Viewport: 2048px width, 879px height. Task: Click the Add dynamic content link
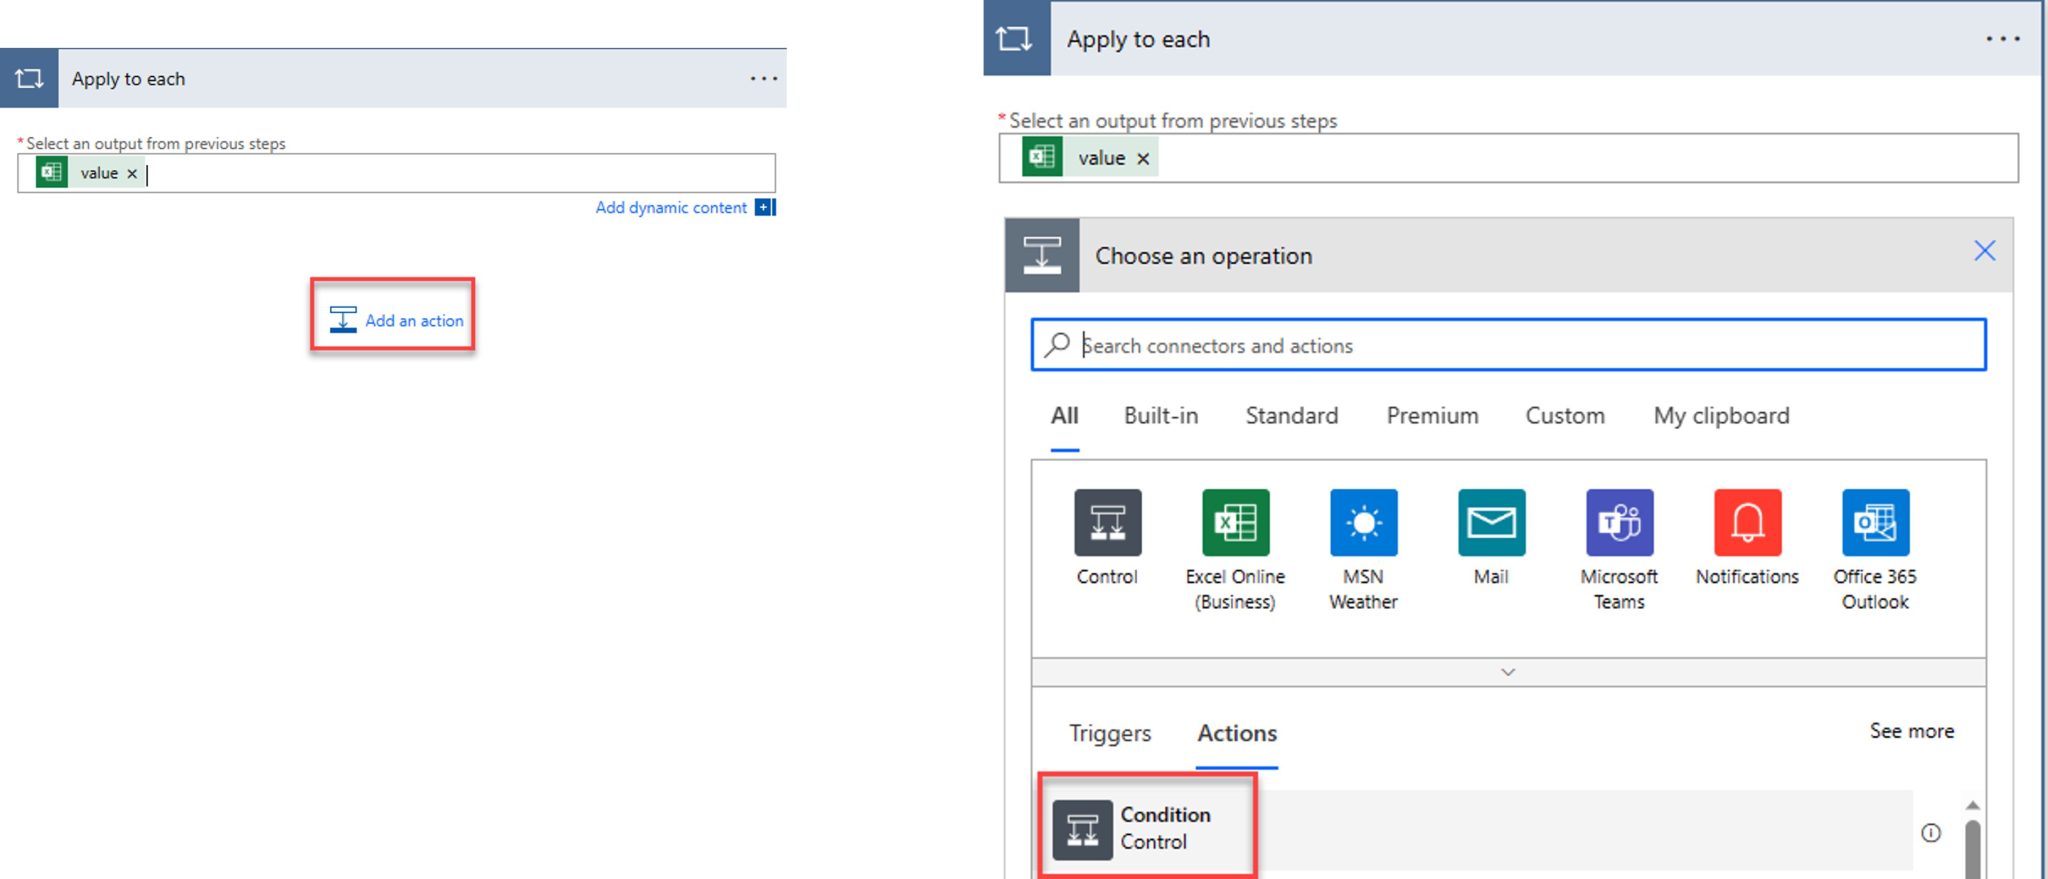(x=671, y=208)
